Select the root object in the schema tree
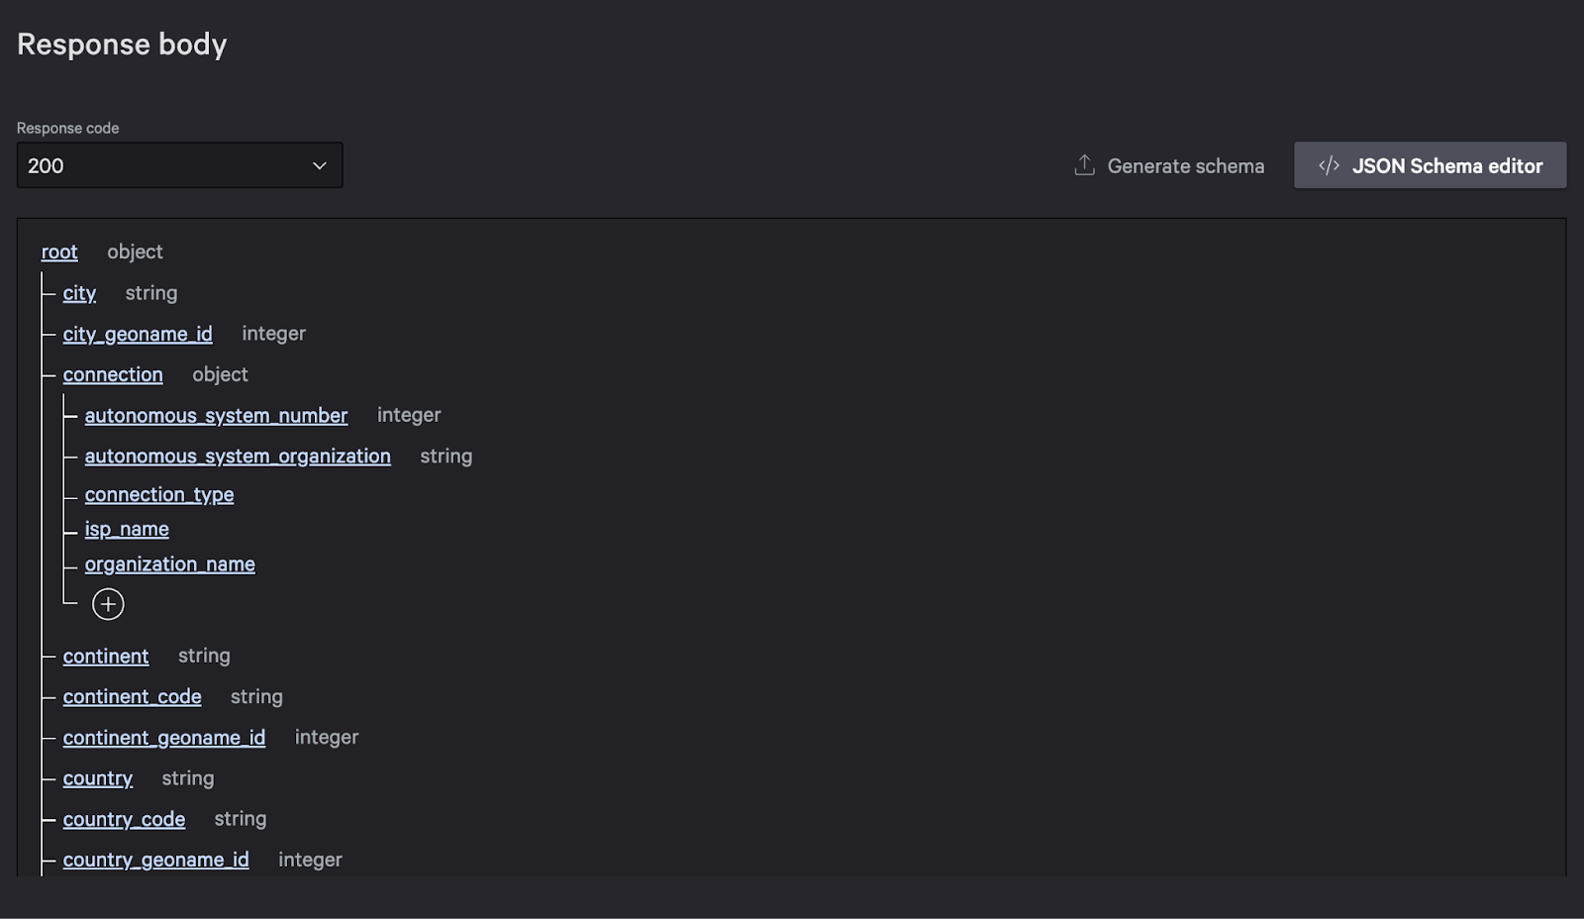This screenshot has height=919, width=1584. pos(59,252)
